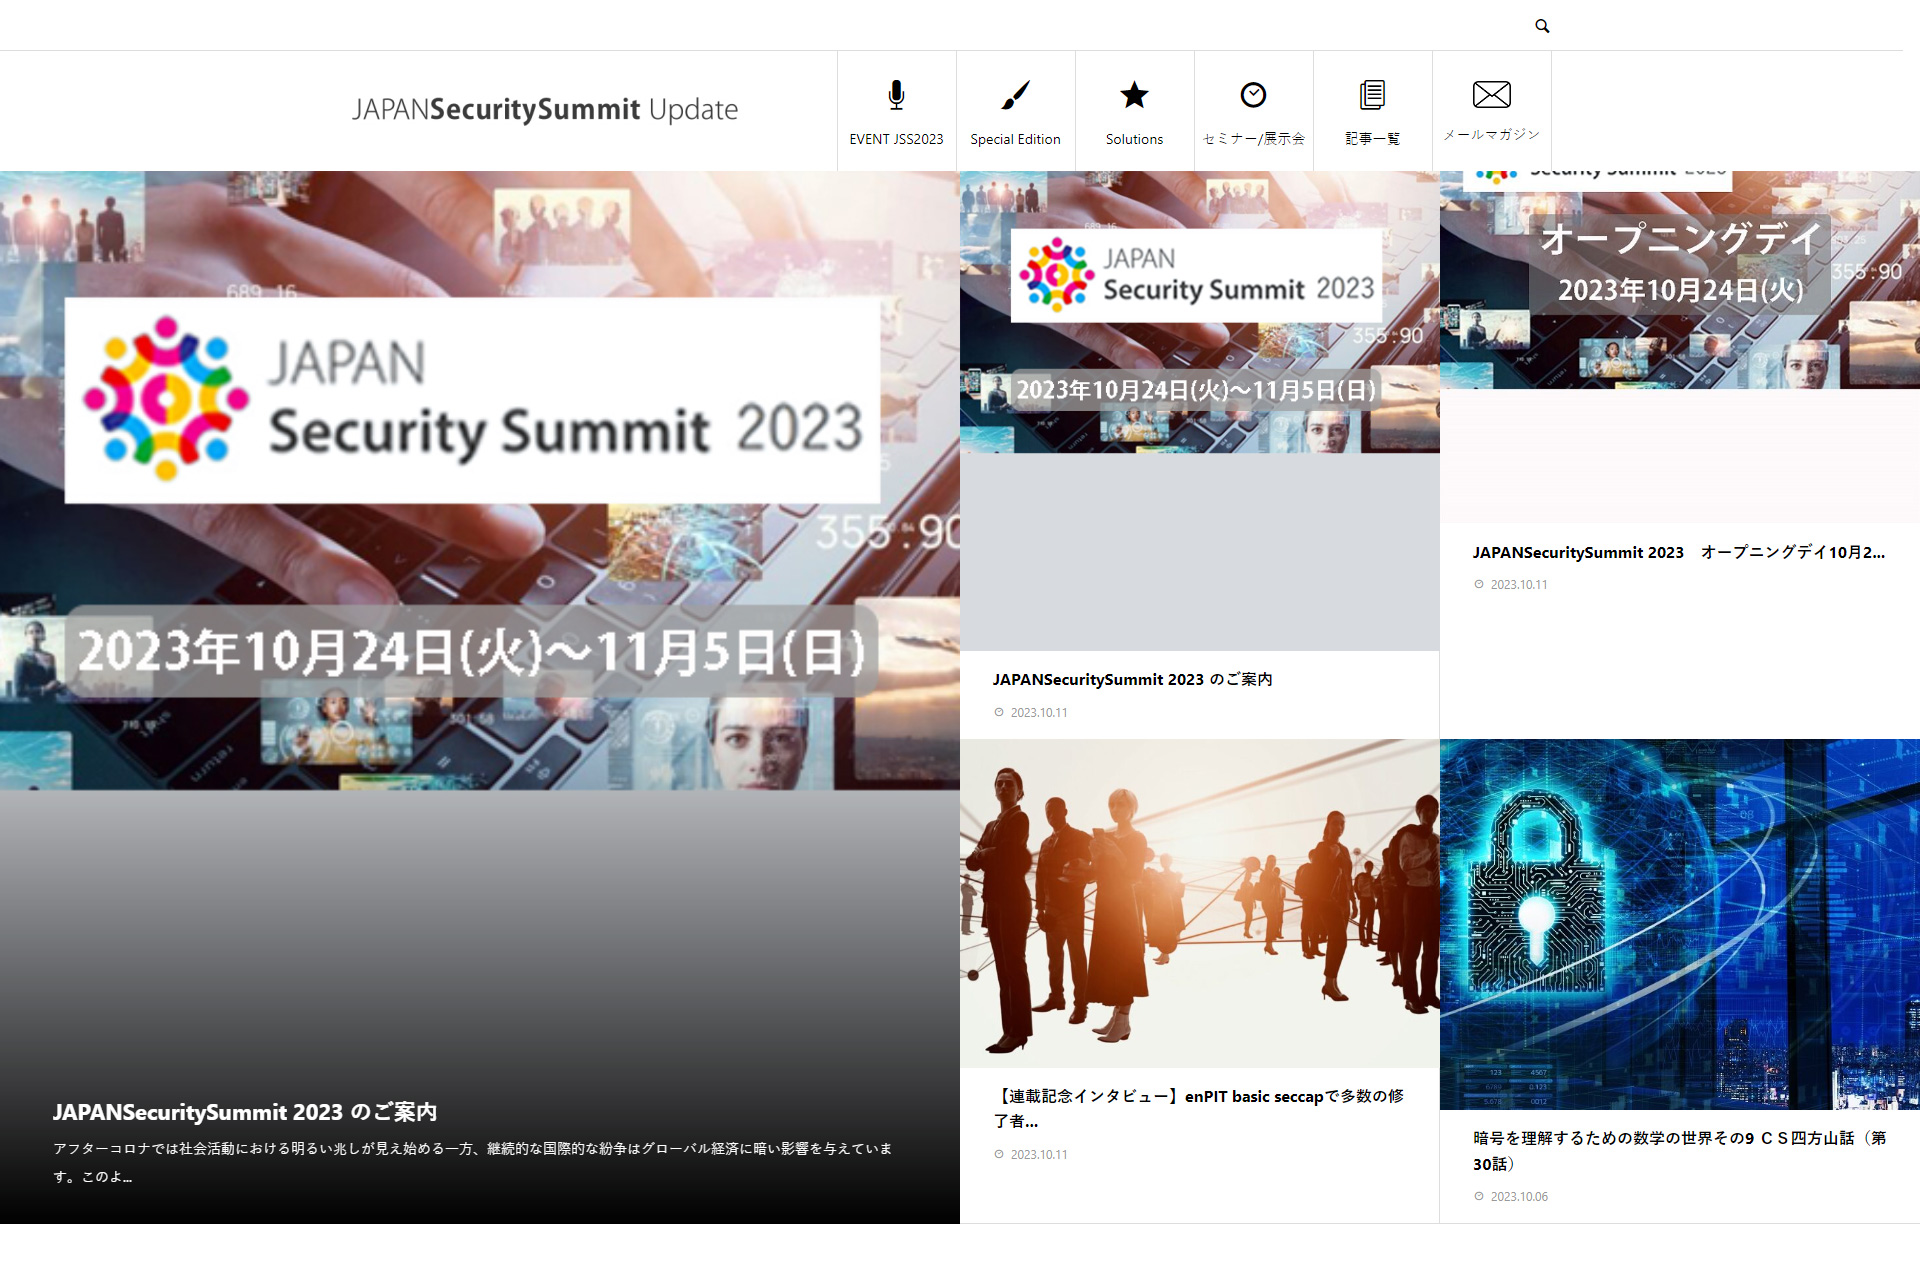The height and width of the screenshot is (1273, 1920).
Task: Select the Solutions navigation entry
Action: [x=1134, y=139]
